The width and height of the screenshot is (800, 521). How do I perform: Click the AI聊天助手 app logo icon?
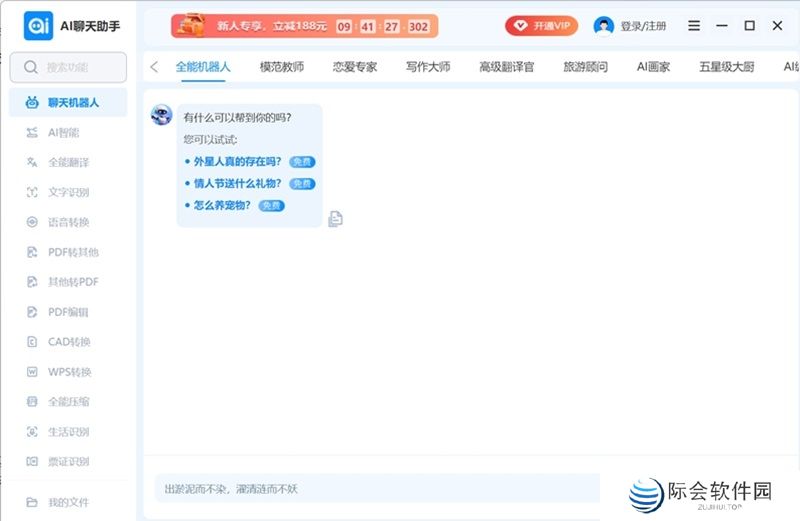38,26
